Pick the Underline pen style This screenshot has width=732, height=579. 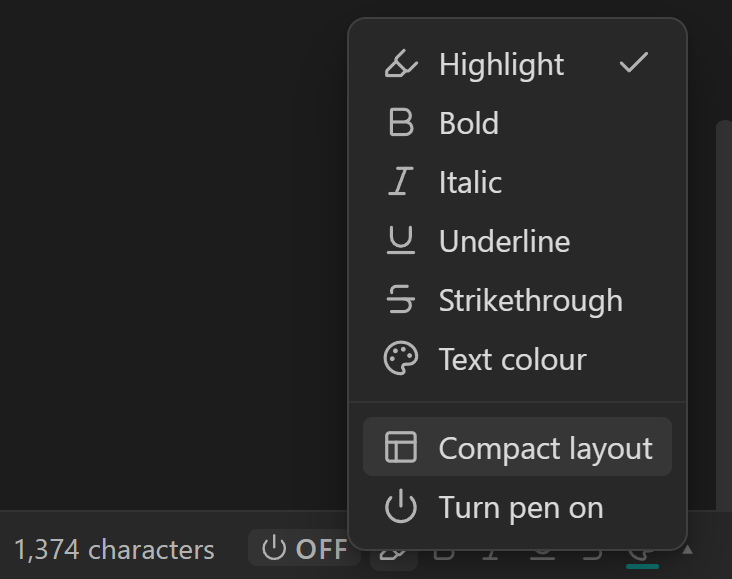[517, 241]
